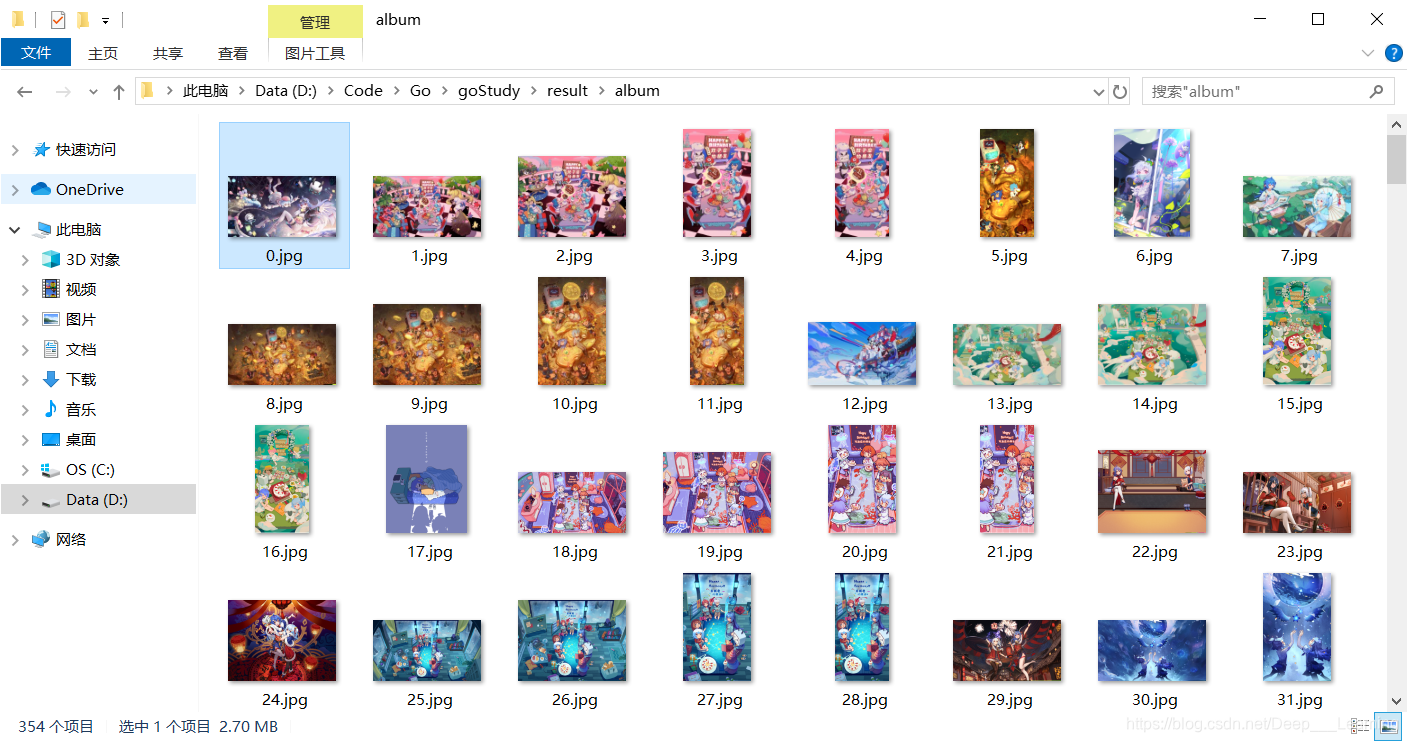Click Data (D:) in the address bar path
This screenshot has height=742, width=1408.
[286, 90]
